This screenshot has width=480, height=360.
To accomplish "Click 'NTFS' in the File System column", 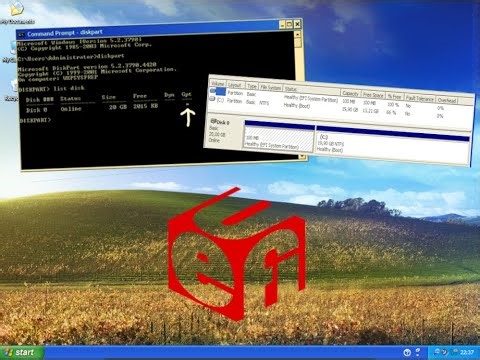I will tap(264, 103).
